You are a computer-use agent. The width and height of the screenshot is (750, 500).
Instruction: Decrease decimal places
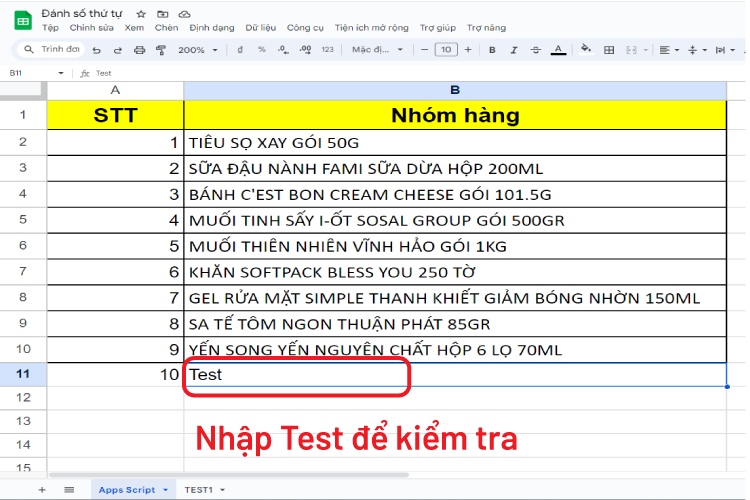[x=283, y=49]
